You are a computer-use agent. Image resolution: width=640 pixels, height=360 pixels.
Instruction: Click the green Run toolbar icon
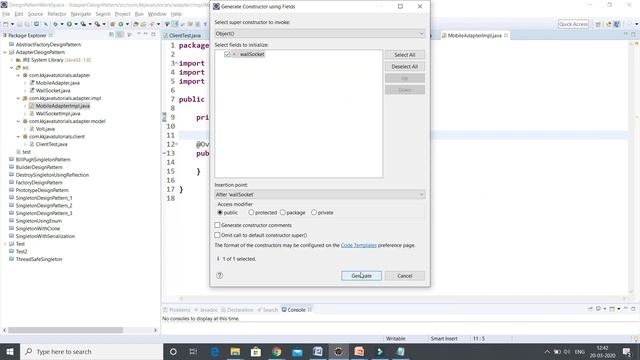(69, 24)
